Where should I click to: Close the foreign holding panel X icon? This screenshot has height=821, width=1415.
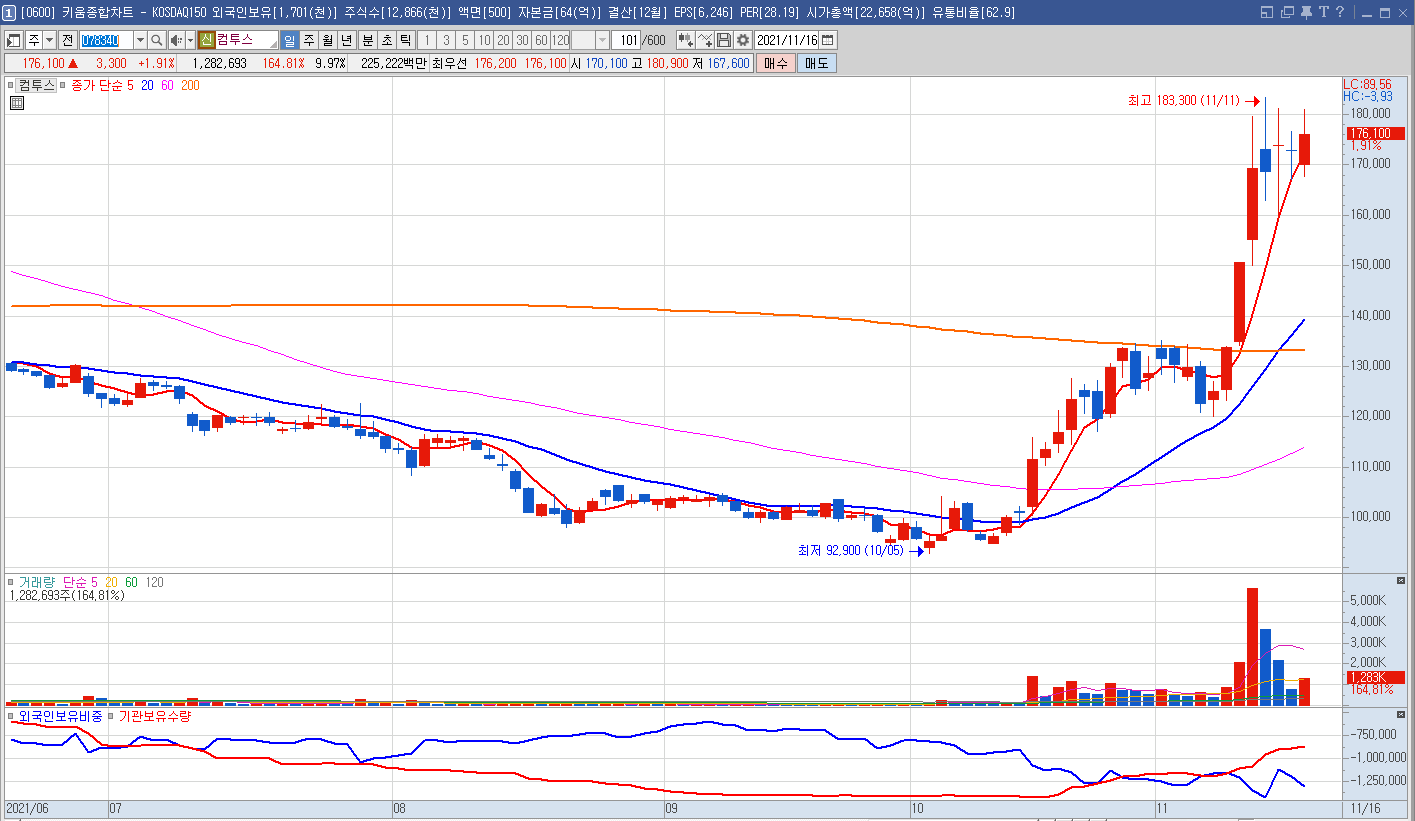coord(1401,716)
